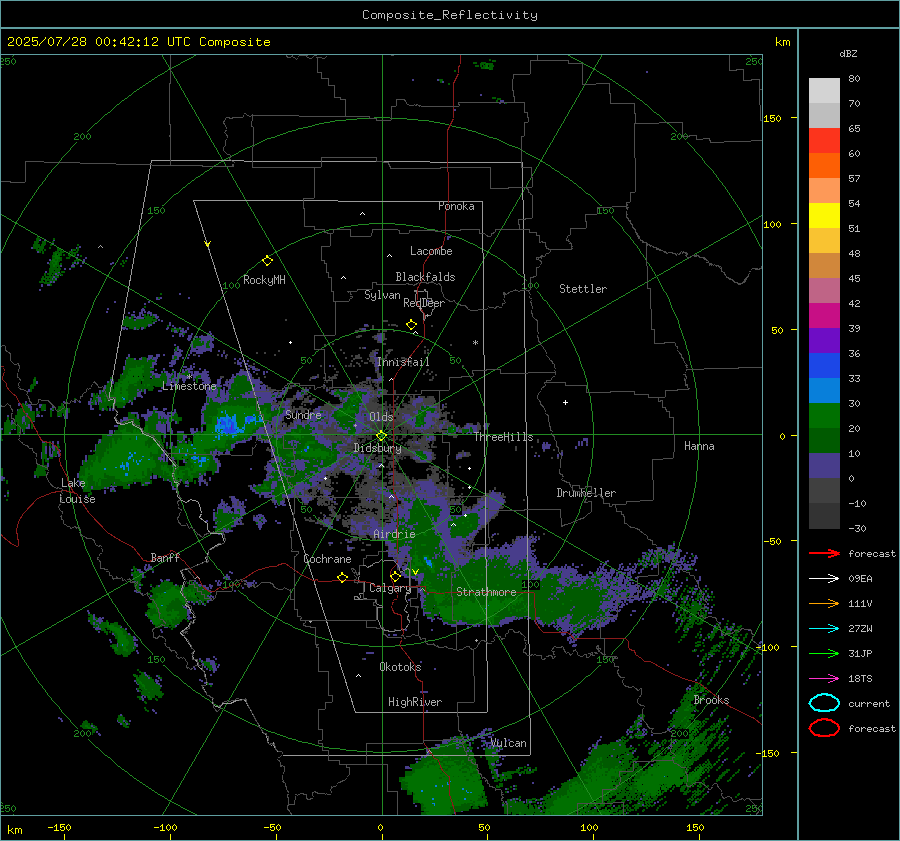Select the white 09EA arrow legend icon
Screen dimensions: 900x841
tap(824, 578)
